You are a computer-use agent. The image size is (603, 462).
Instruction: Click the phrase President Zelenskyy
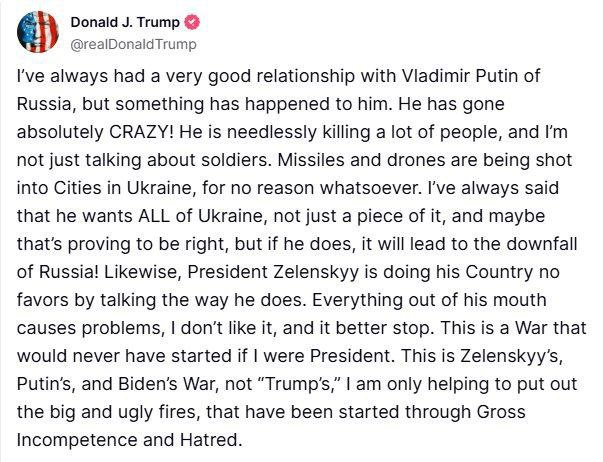click(x=273, y=272)
